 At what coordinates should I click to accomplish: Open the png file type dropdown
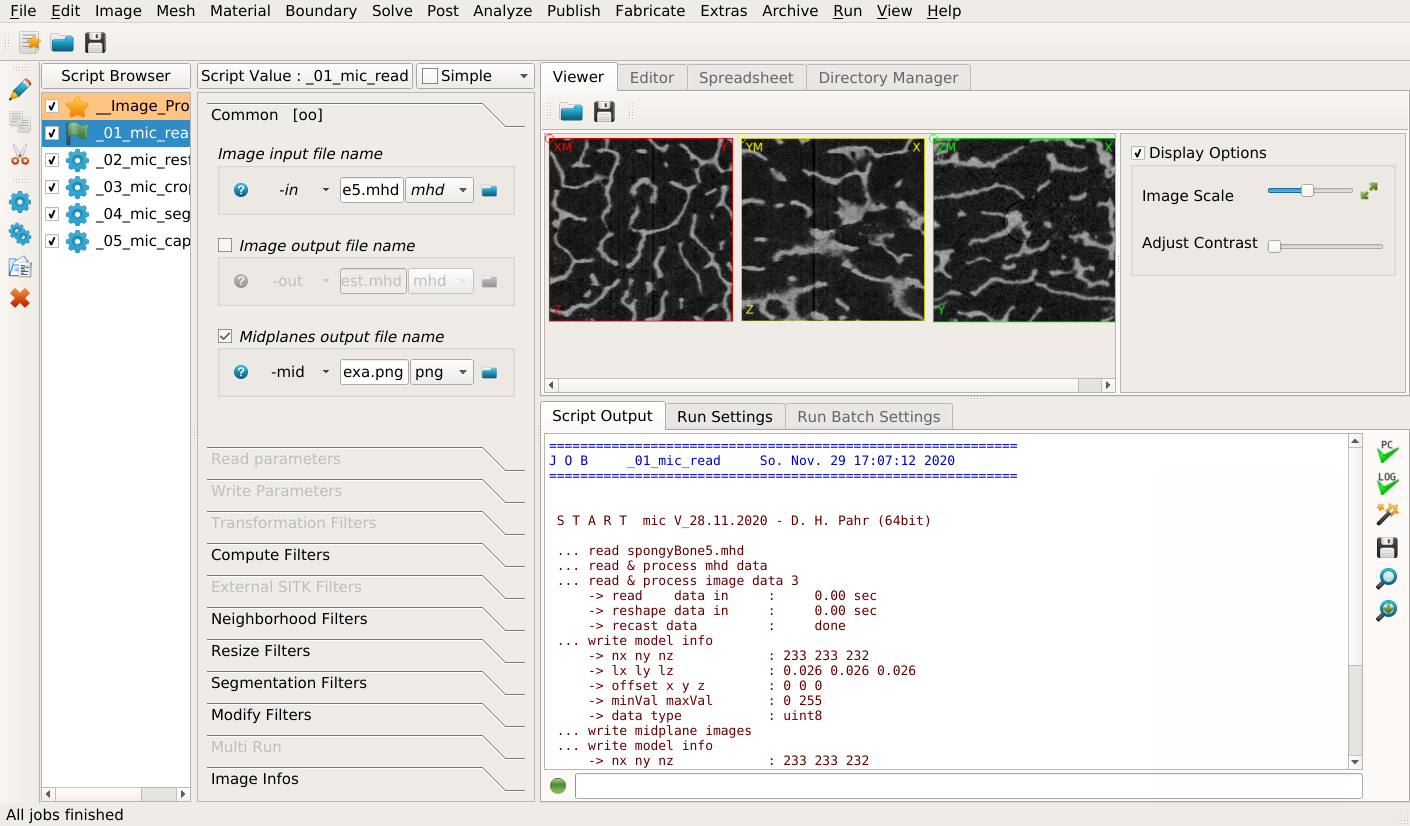click(463, 372)
